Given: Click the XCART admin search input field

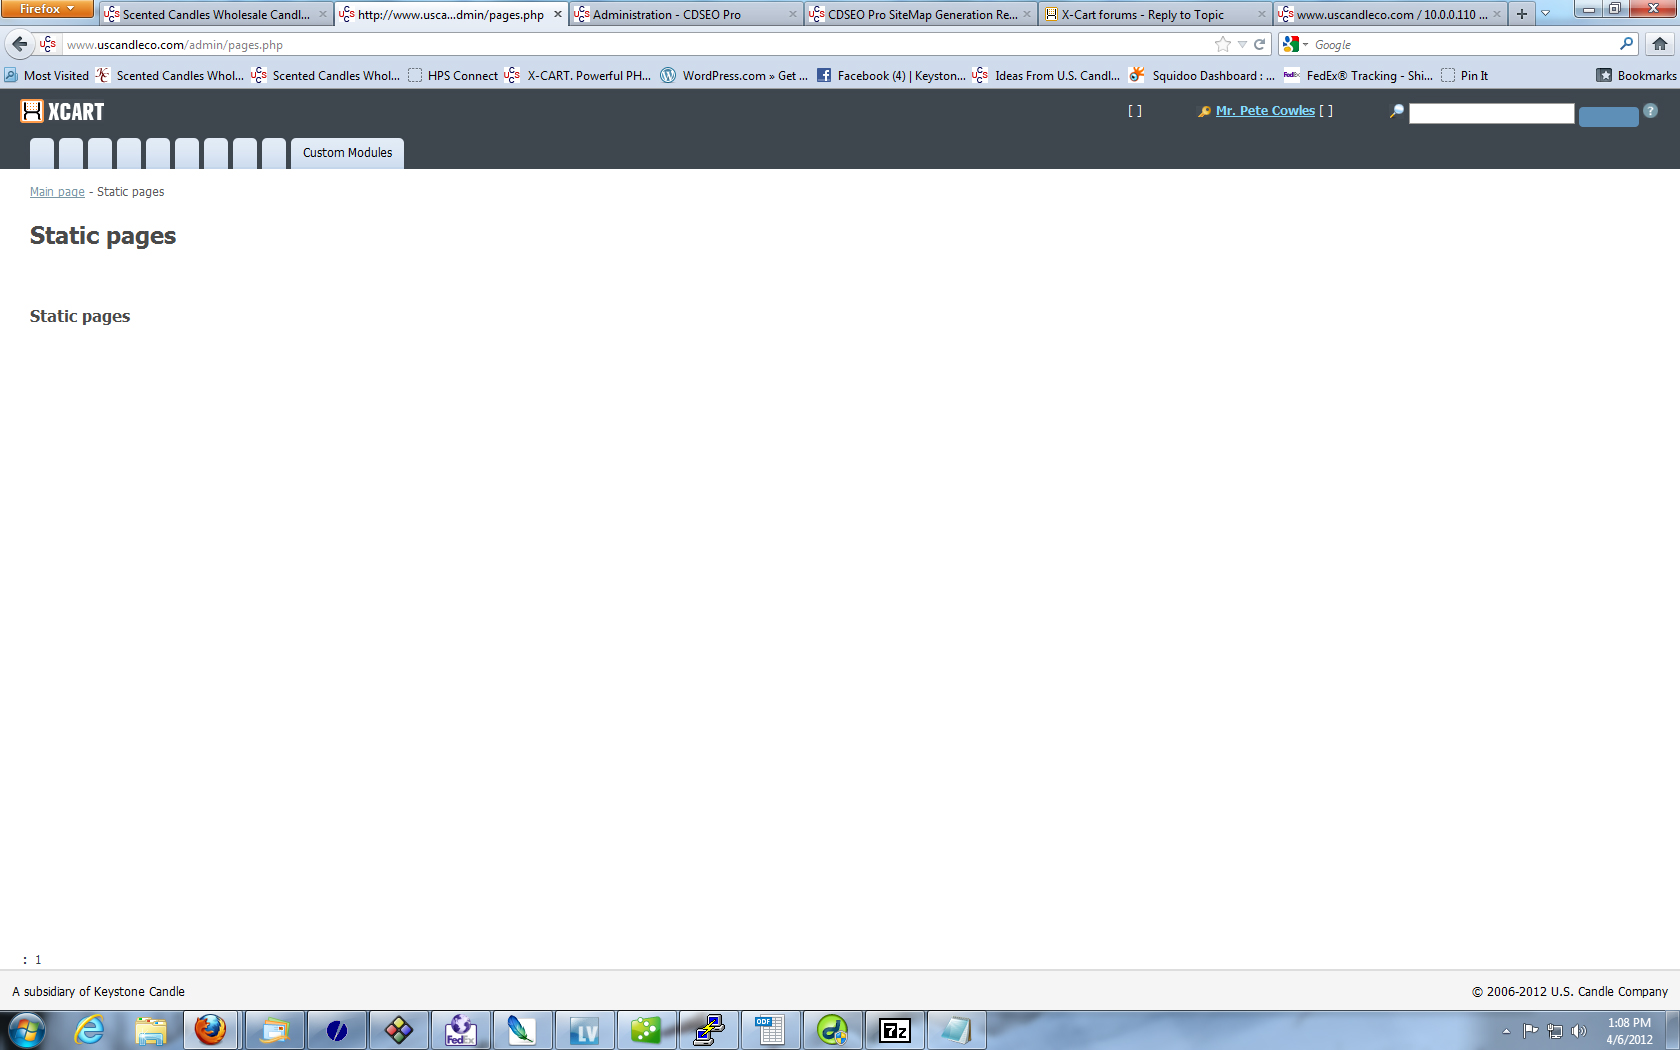Looking at the screenshot, I should (1491, 114).
